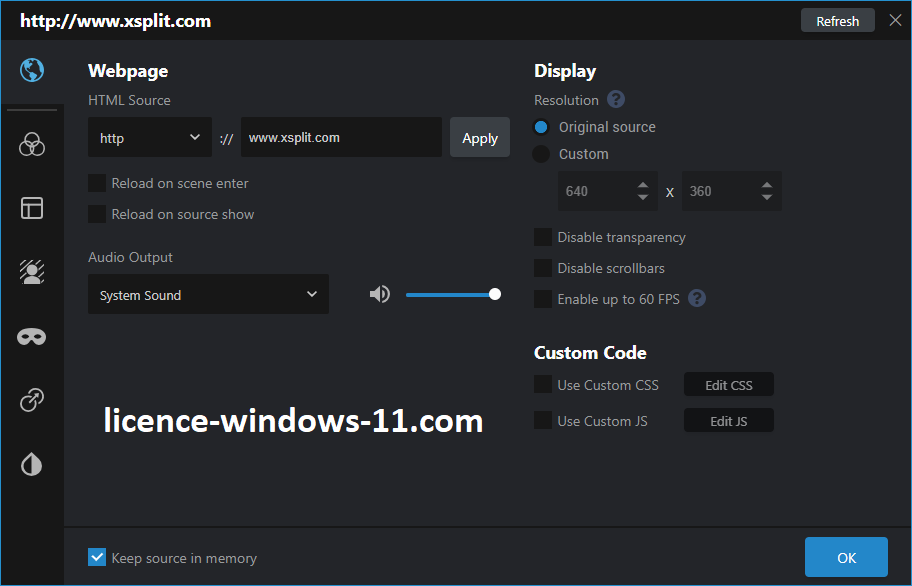
Task: Open the Color settings three-circles icon
Action: tap(32, 146)
